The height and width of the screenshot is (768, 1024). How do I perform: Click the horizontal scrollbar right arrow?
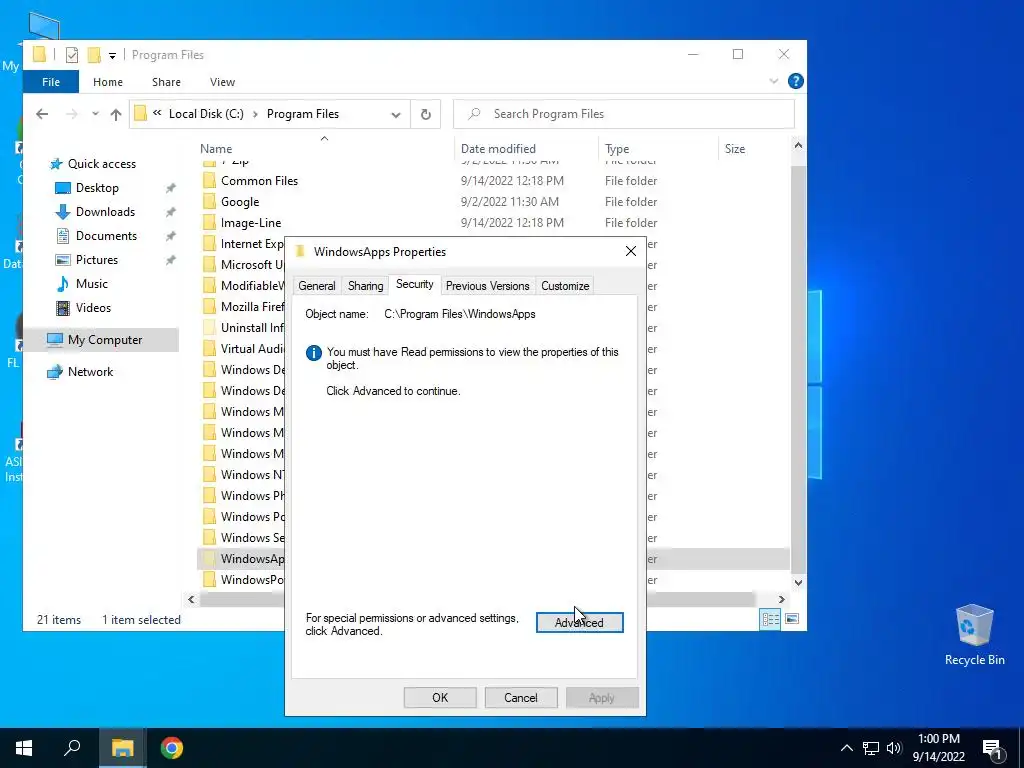click(781, 599)
